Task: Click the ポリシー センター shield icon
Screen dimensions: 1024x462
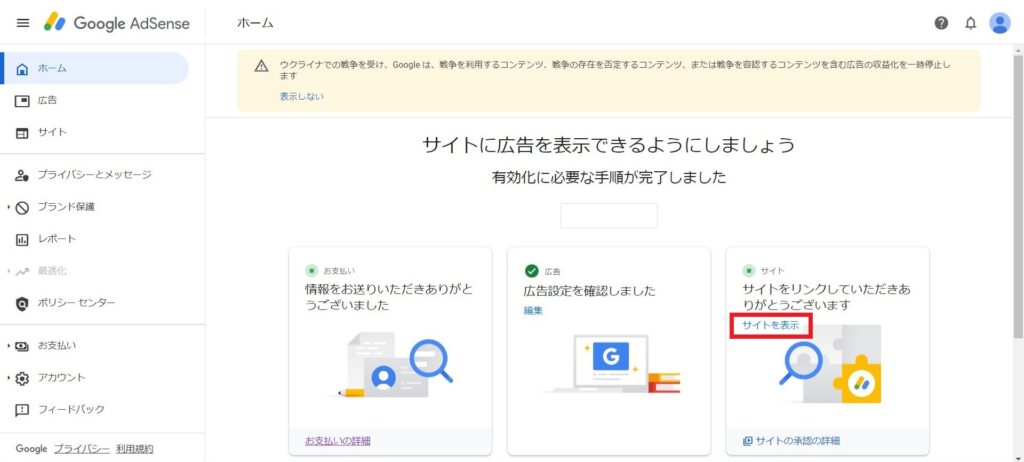Action: [23, 303]
